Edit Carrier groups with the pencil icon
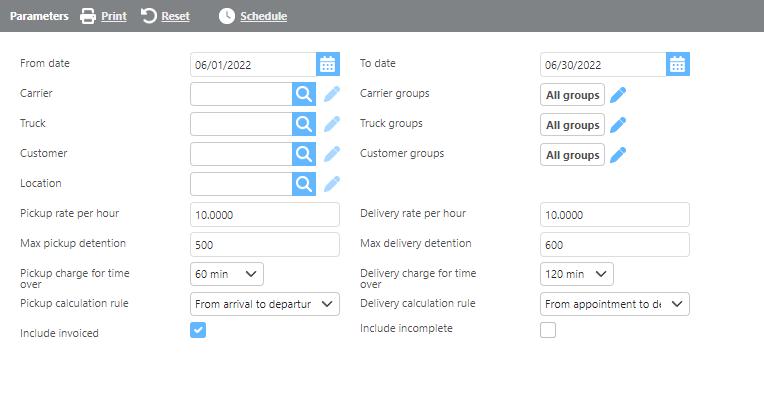 [618, 95]
